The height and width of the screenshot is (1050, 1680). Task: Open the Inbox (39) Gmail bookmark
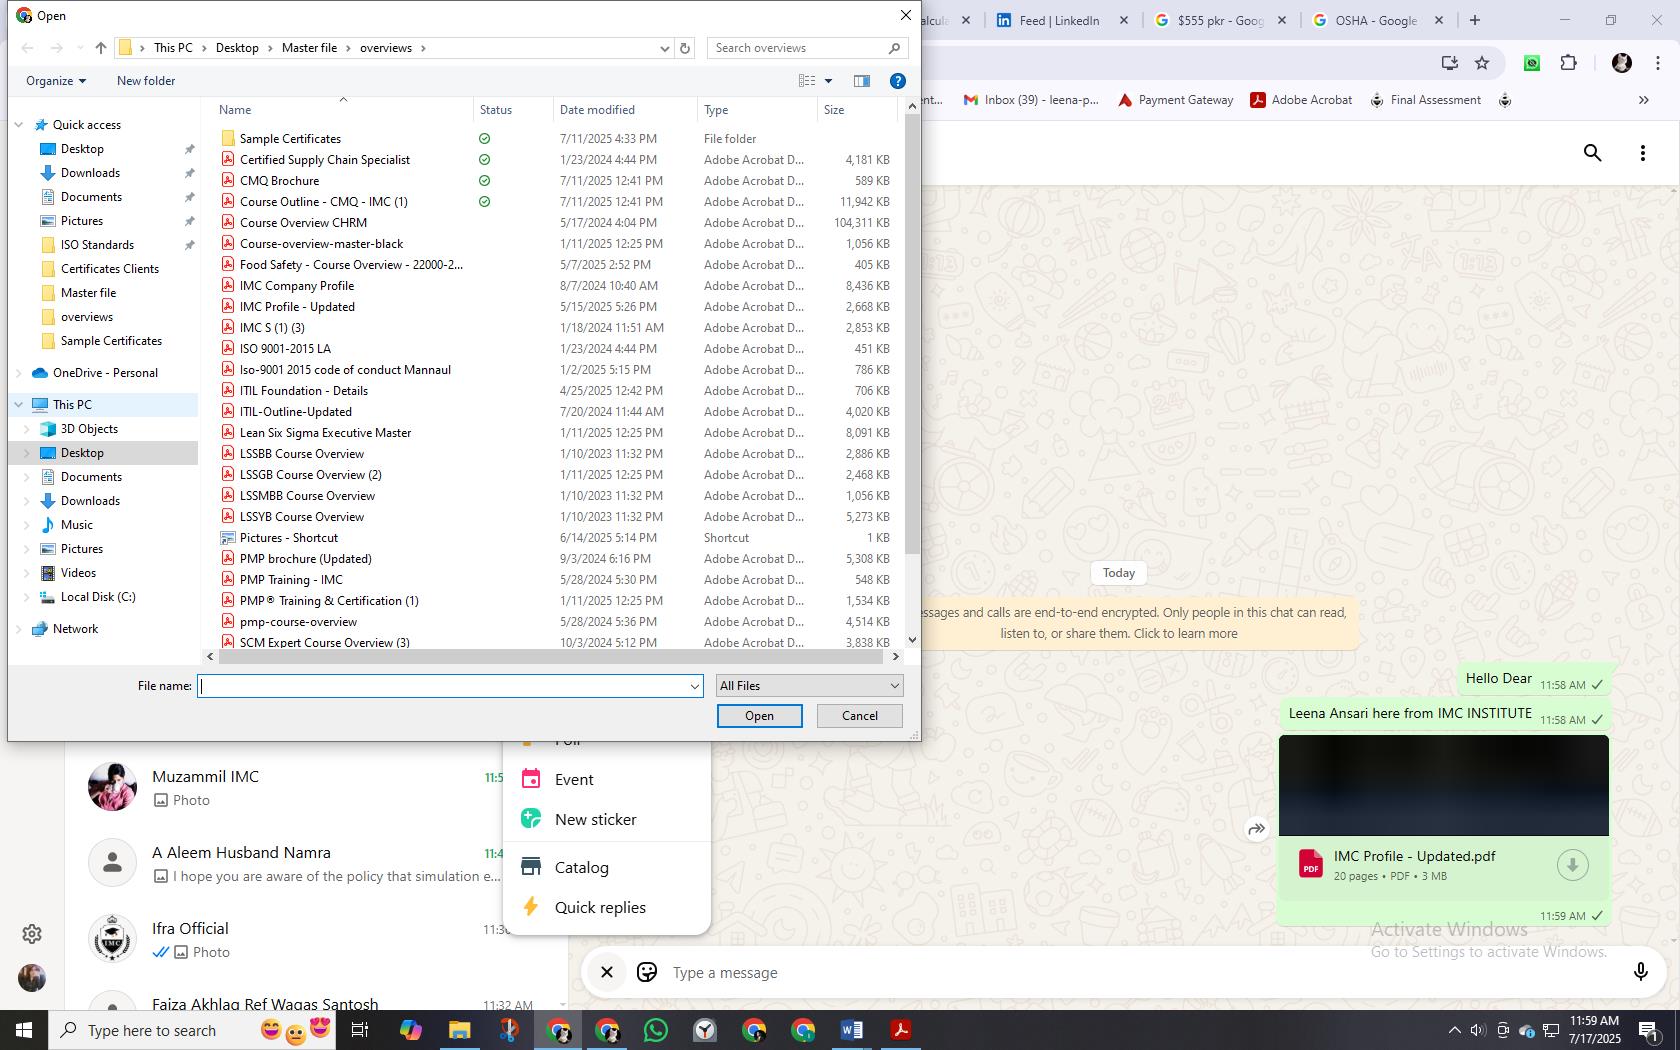(x=1031, y=100)
